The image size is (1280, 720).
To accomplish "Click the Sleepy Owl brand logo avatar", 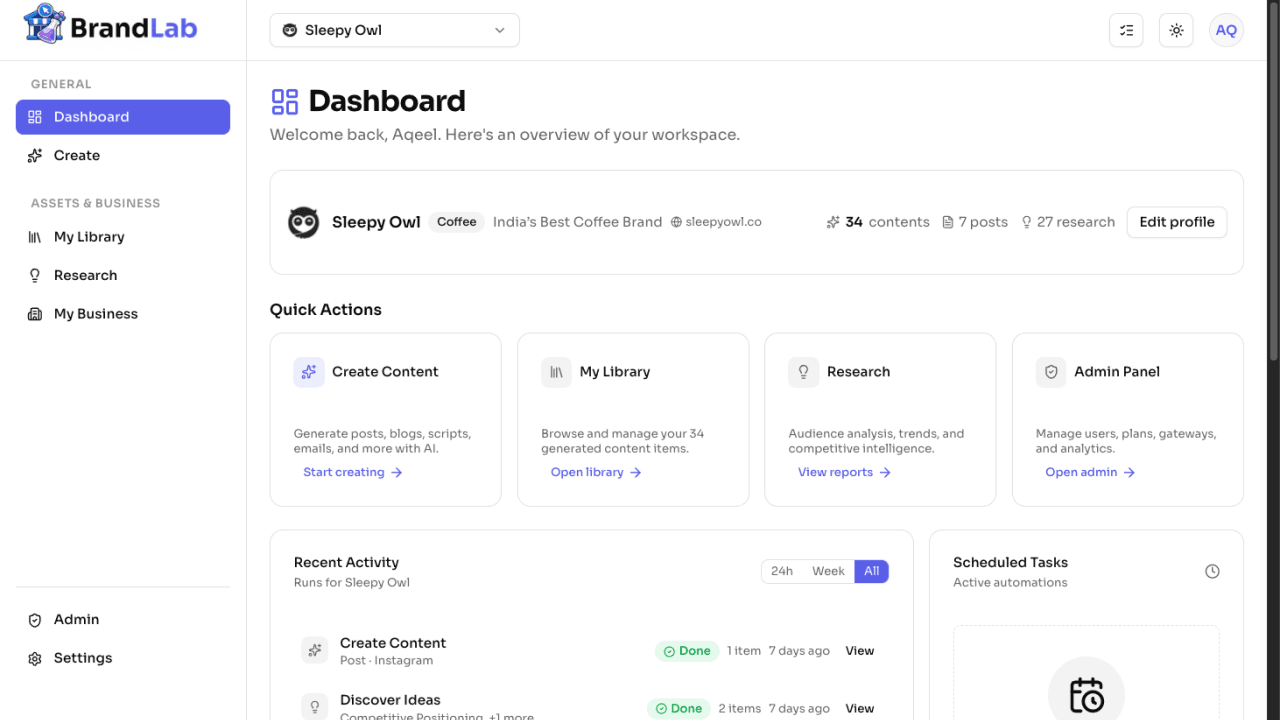I will [x=304, y=222].
